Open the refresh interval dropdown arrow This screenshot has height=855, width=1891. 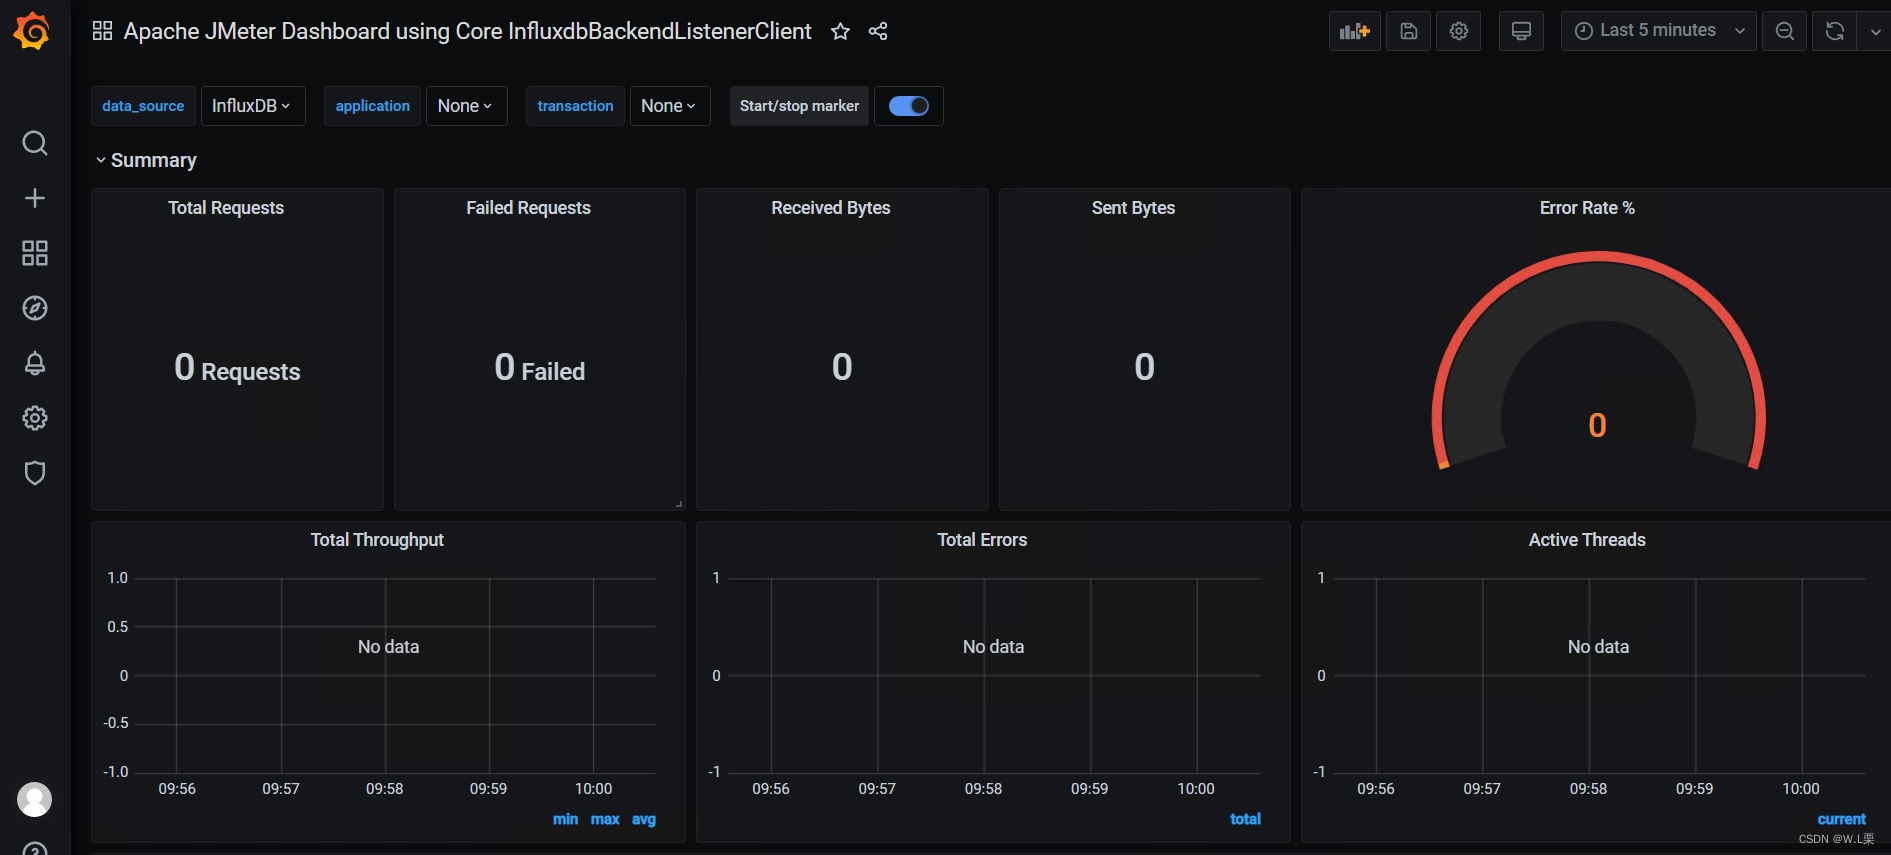[x=1875, y=31]
